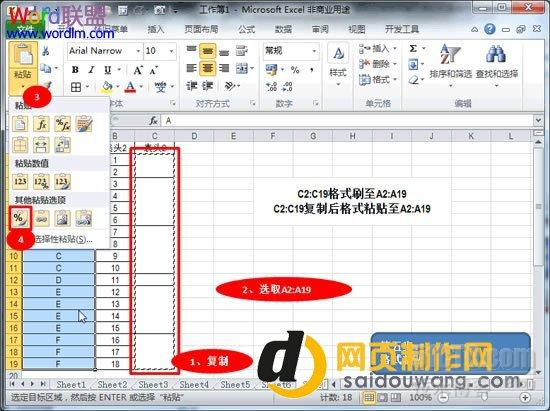
Task: Choose the No Borders paste icon
Action: click(20, 145)
